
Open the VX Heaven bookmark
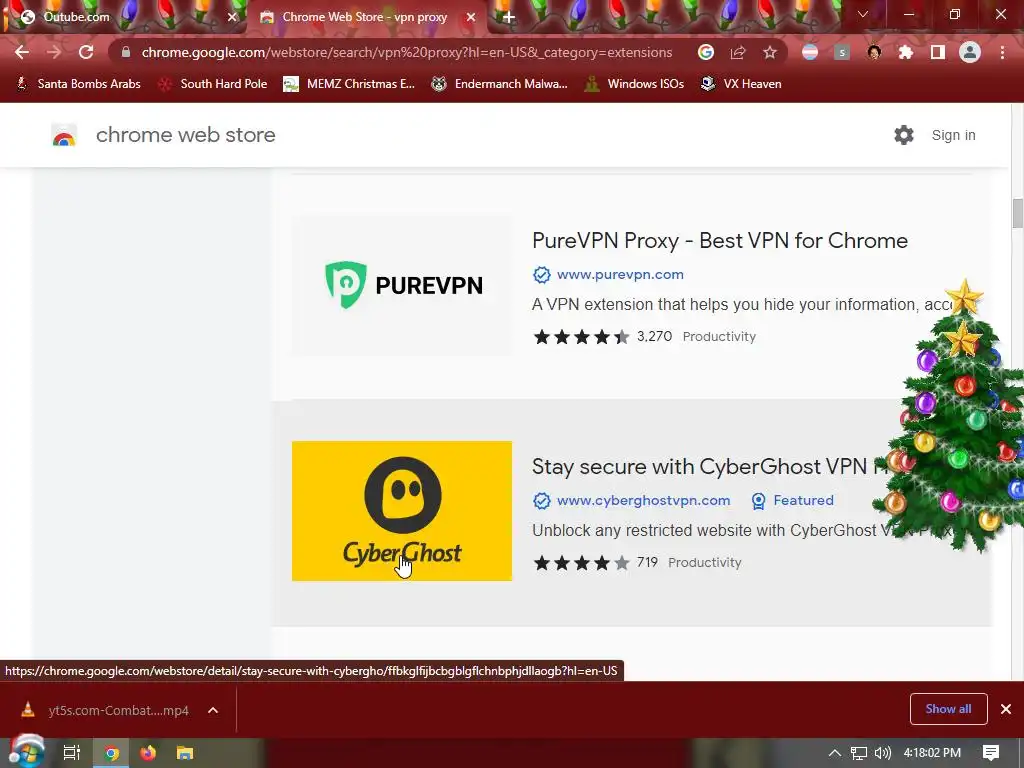pyautogui.click(x=741, y=84)
